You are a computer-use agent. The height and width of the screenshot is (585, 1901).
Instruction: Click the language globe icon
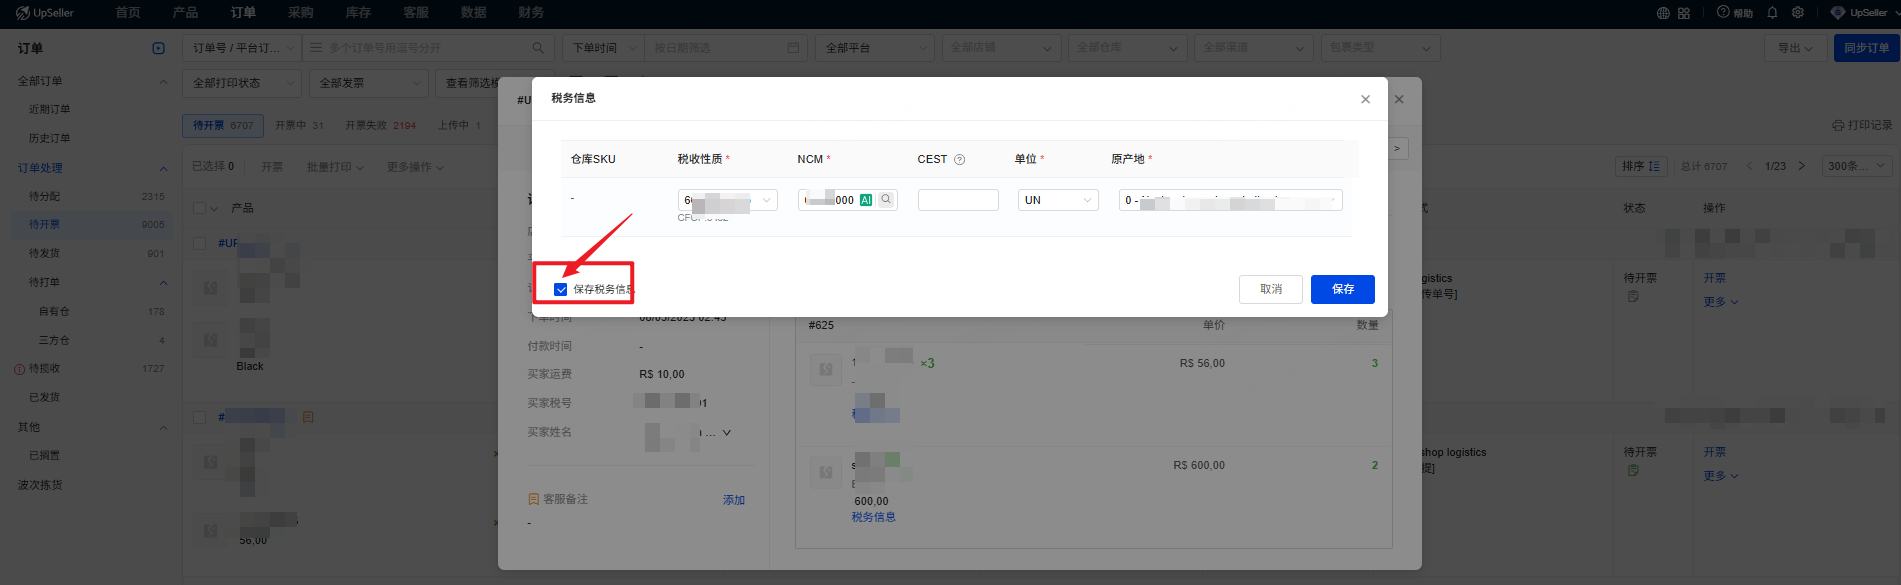pos(1663,13)
